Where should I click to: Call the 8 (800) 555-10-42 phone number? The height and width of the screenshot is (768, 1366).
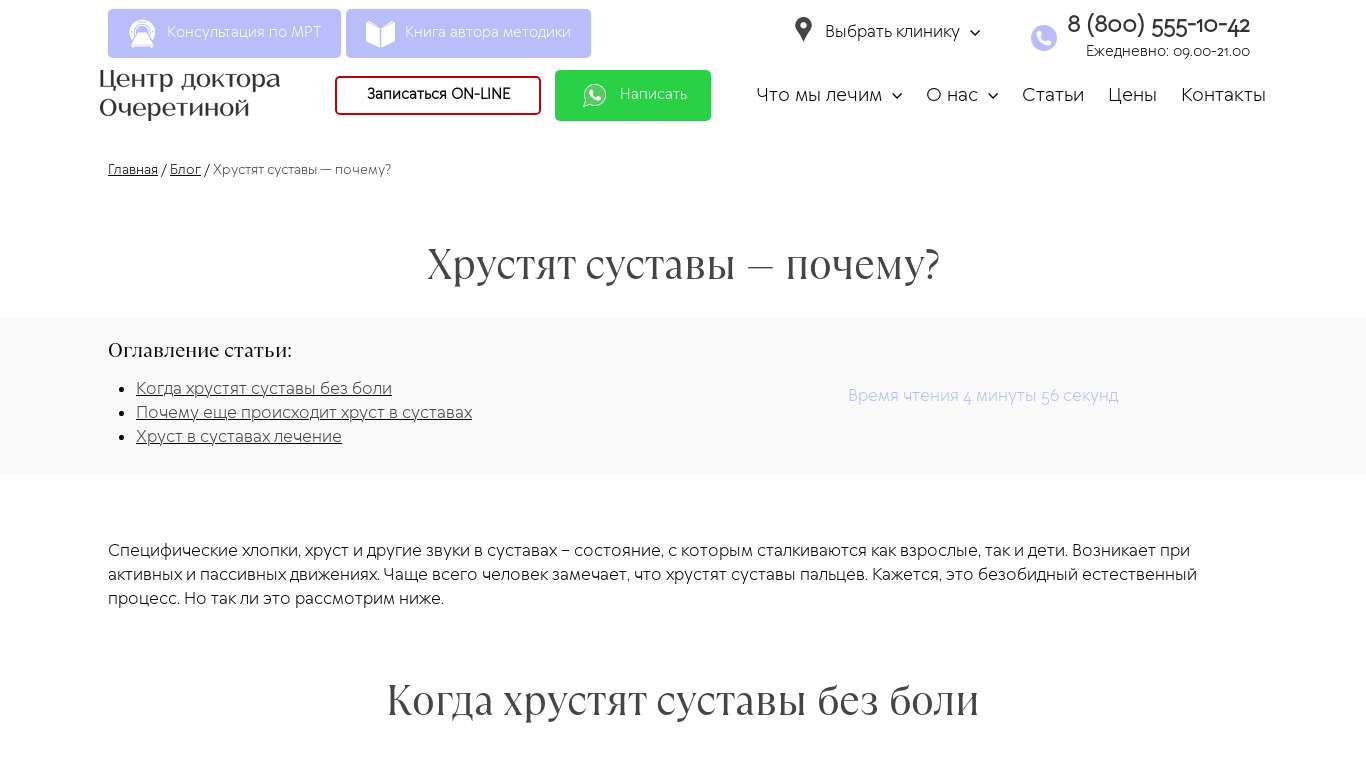point(1158,25)
